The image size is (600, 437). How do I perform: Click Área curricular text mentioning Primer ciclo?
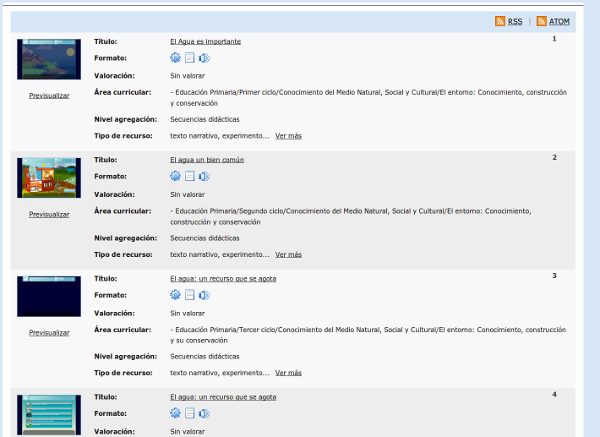[368, 98]
